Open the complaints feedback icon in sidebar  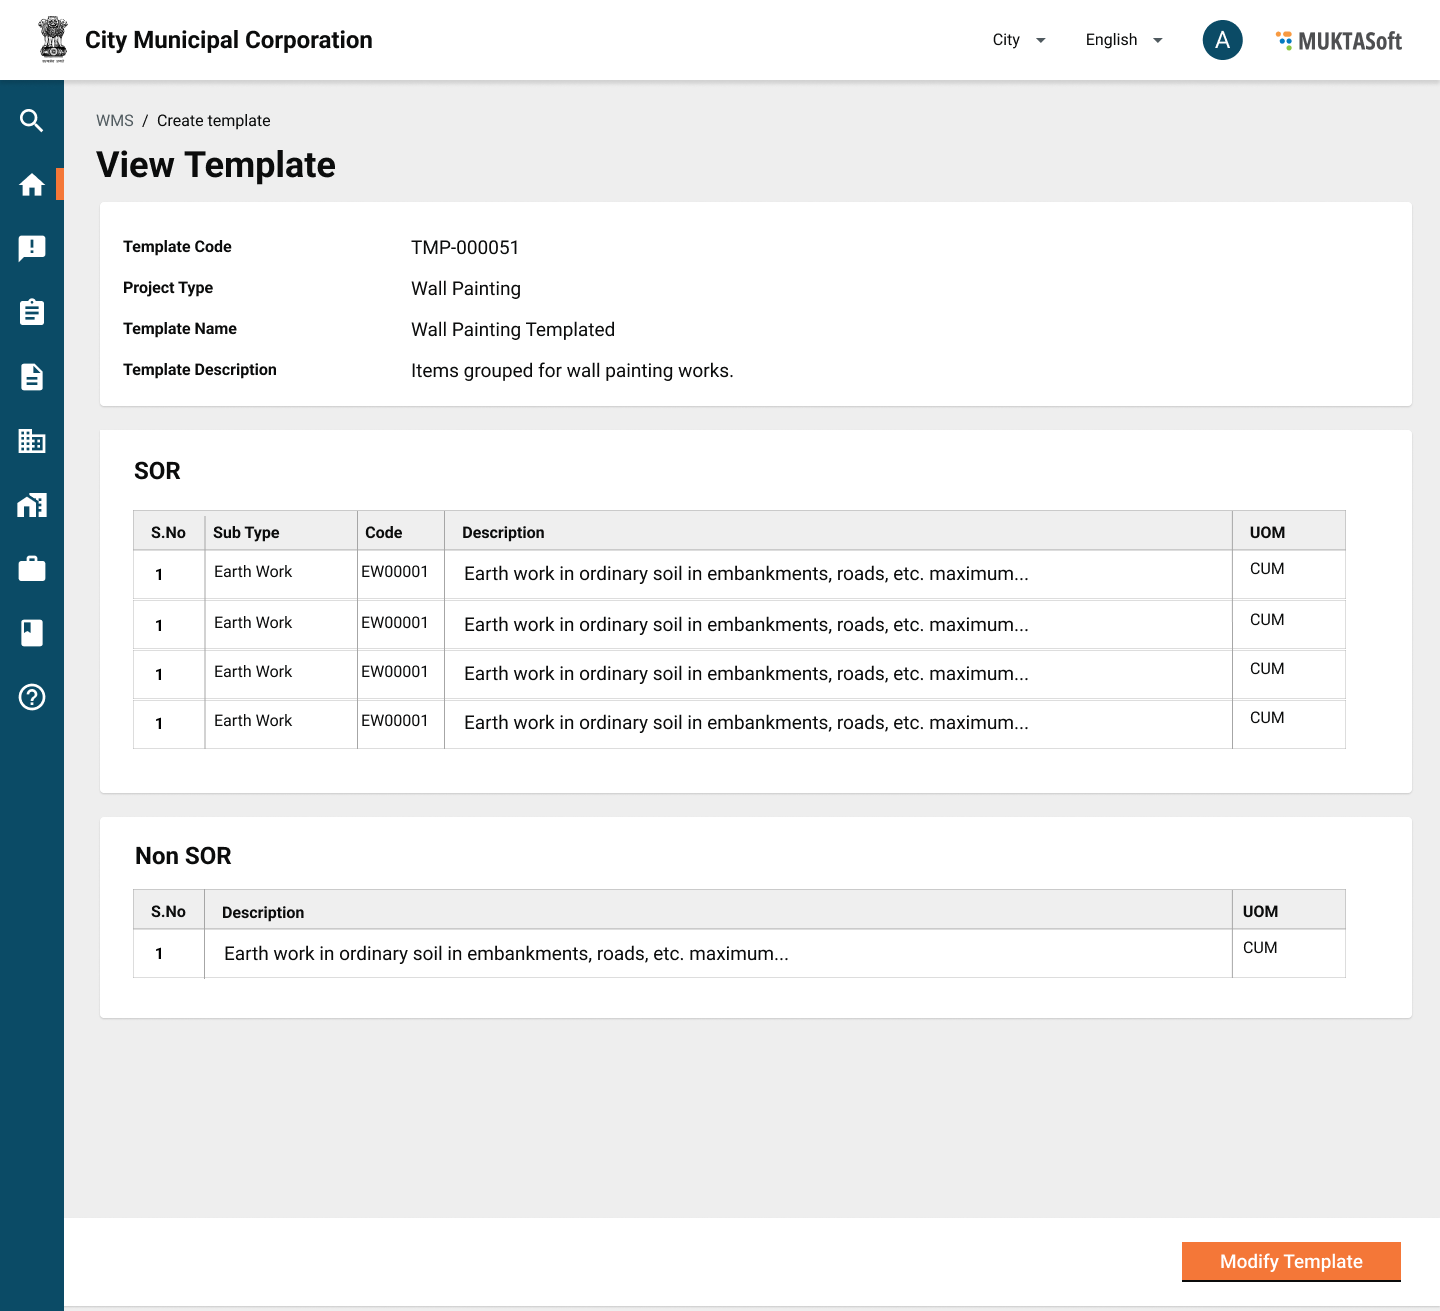coord(32,249)
